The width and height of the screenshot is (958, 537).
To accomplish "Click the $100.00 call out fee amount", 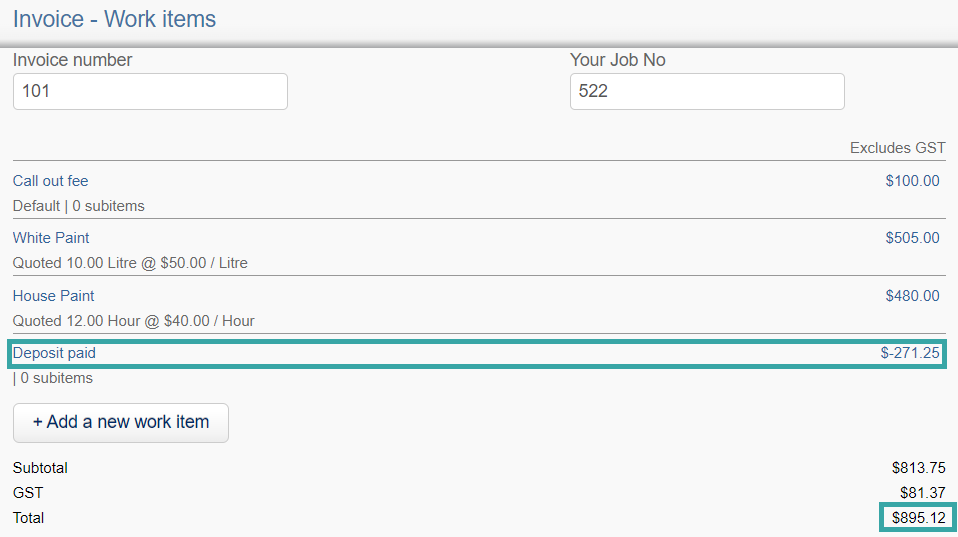I will [912, 181].
